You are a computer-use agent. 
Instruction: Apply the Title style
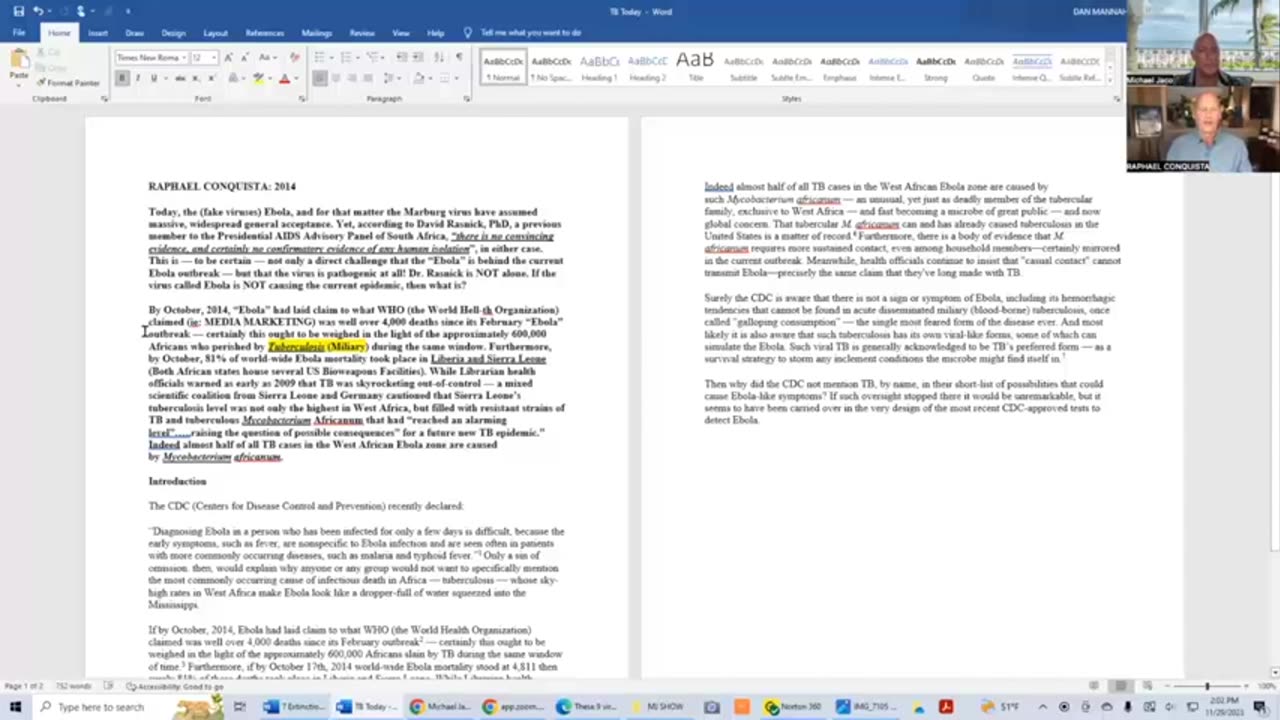click(695, 66)
